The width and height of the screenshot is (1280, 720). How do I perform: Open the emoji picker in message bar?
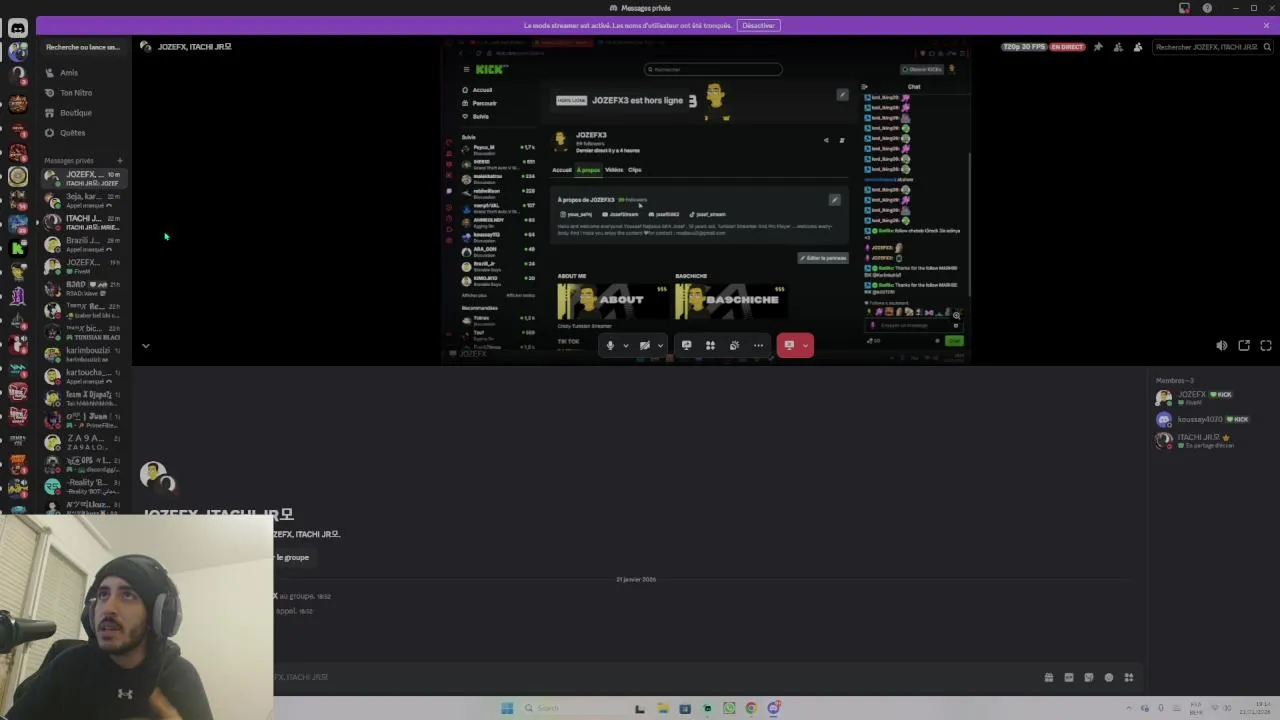point(1109,677)
